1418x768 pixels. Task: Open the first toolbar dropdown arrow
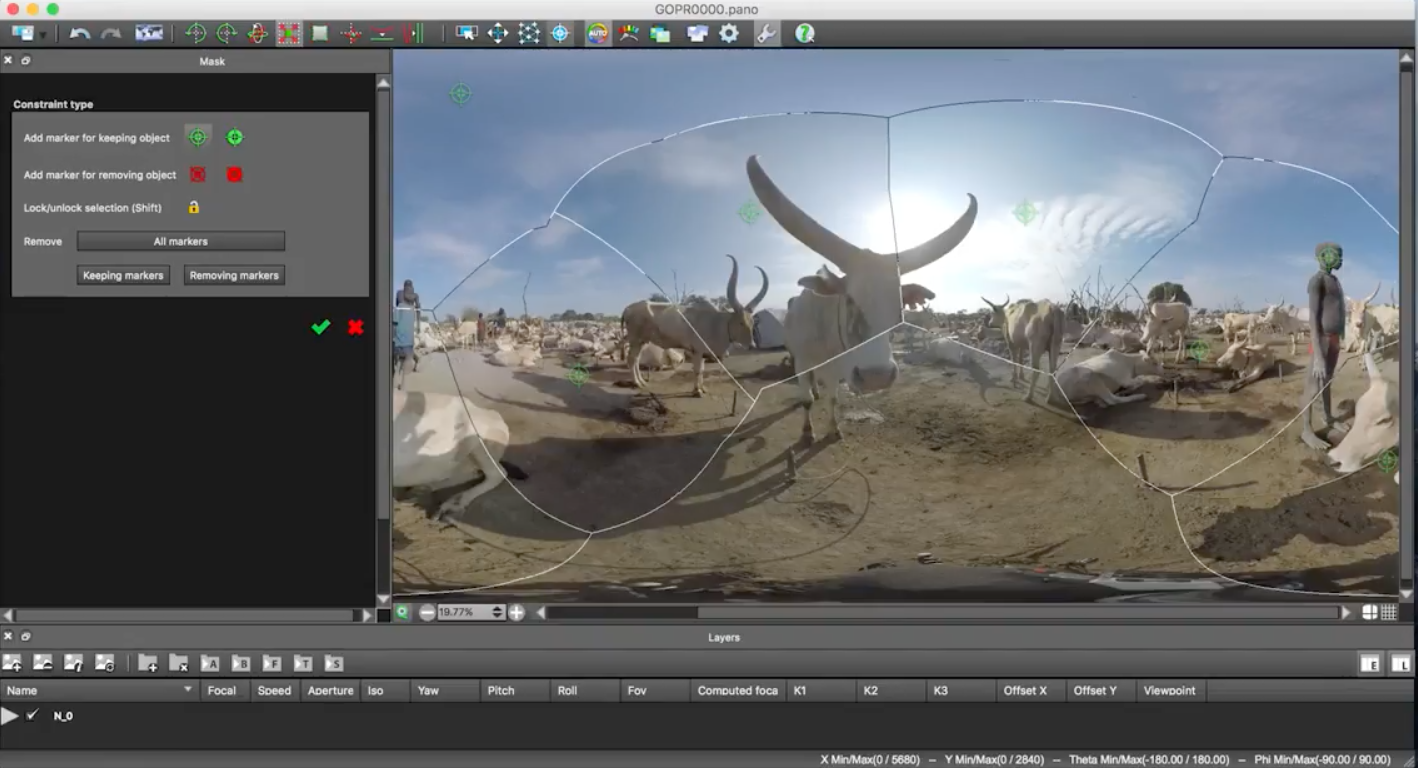click(x=42, y=35)
